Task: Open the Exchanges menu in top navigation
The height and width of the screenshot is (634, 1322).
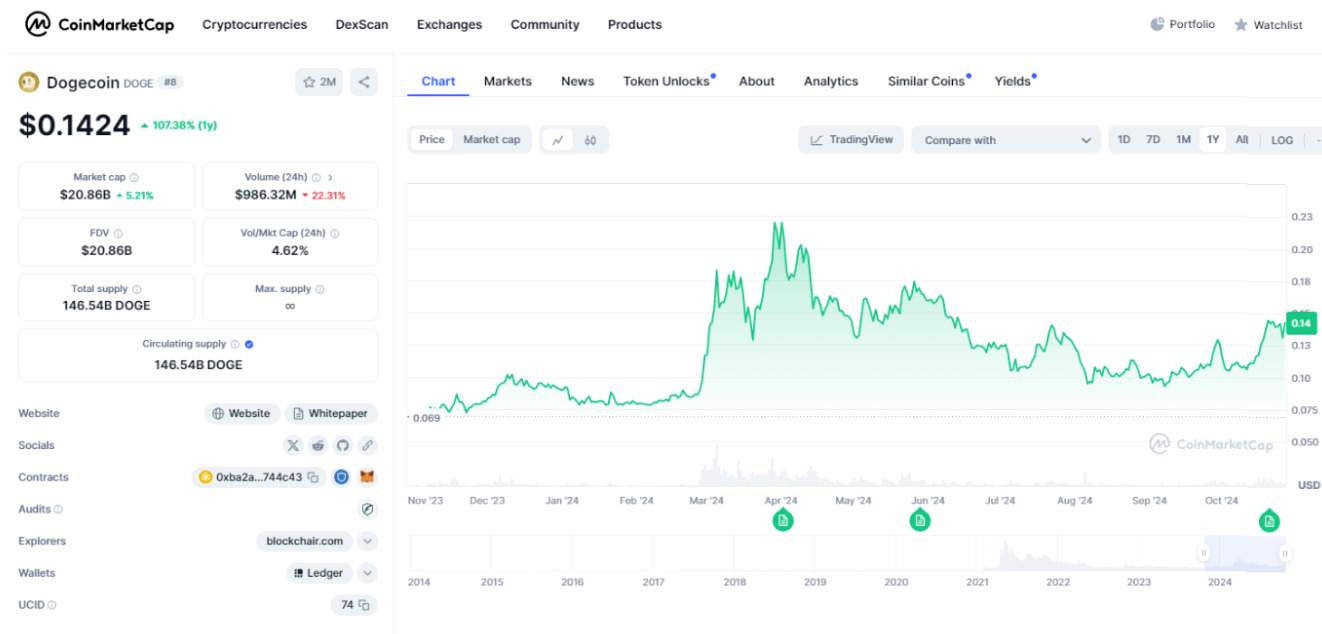Action: pyautogui.click(x=449, y=24)
